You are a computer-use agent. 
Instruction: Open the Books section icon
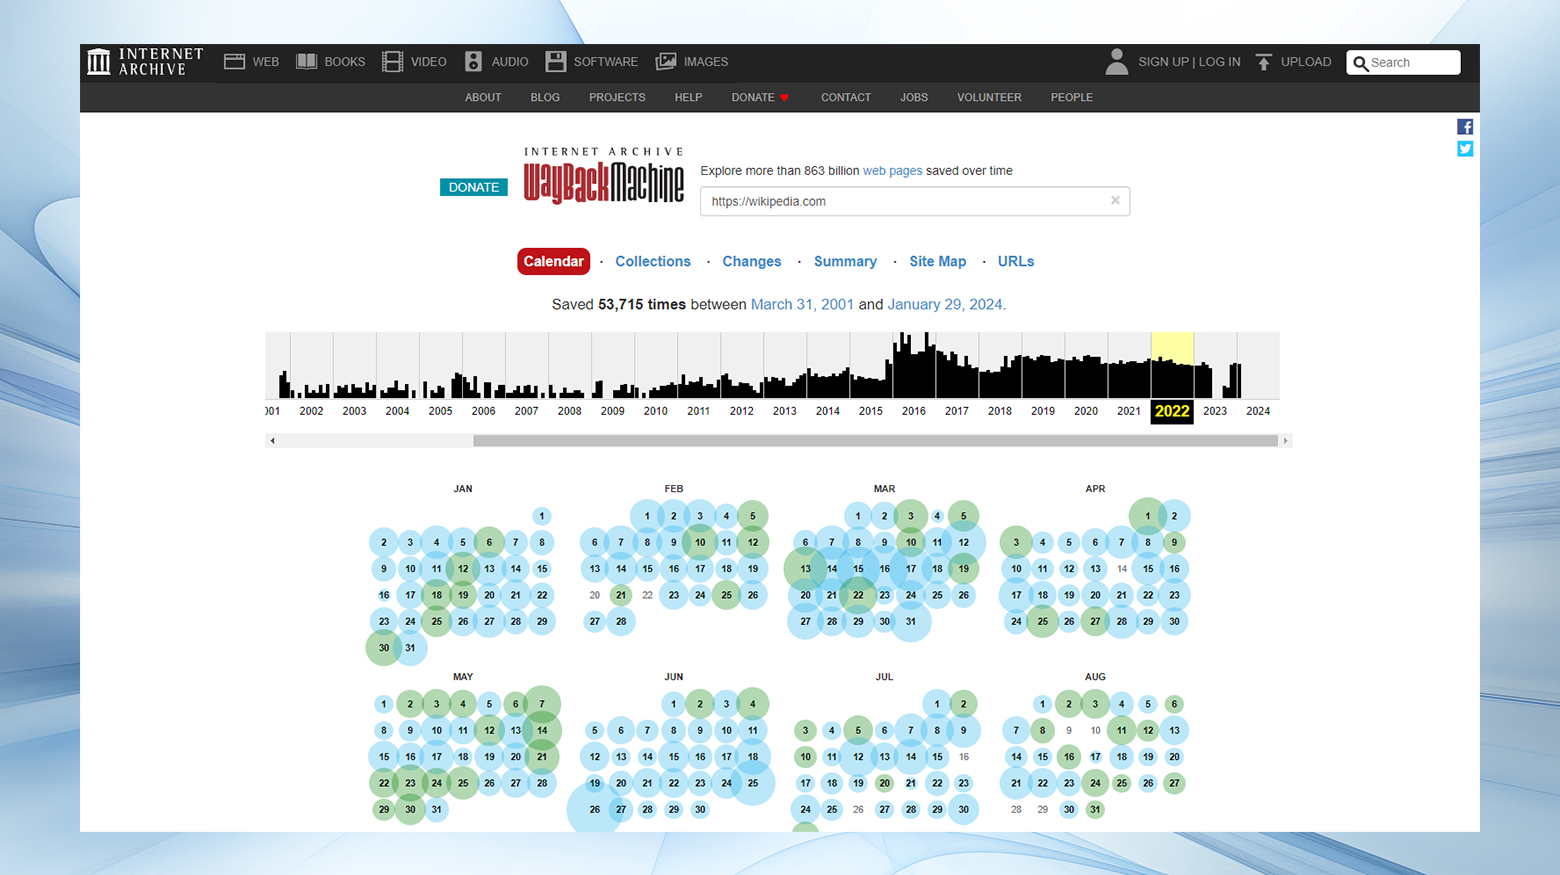coord(307,62)
